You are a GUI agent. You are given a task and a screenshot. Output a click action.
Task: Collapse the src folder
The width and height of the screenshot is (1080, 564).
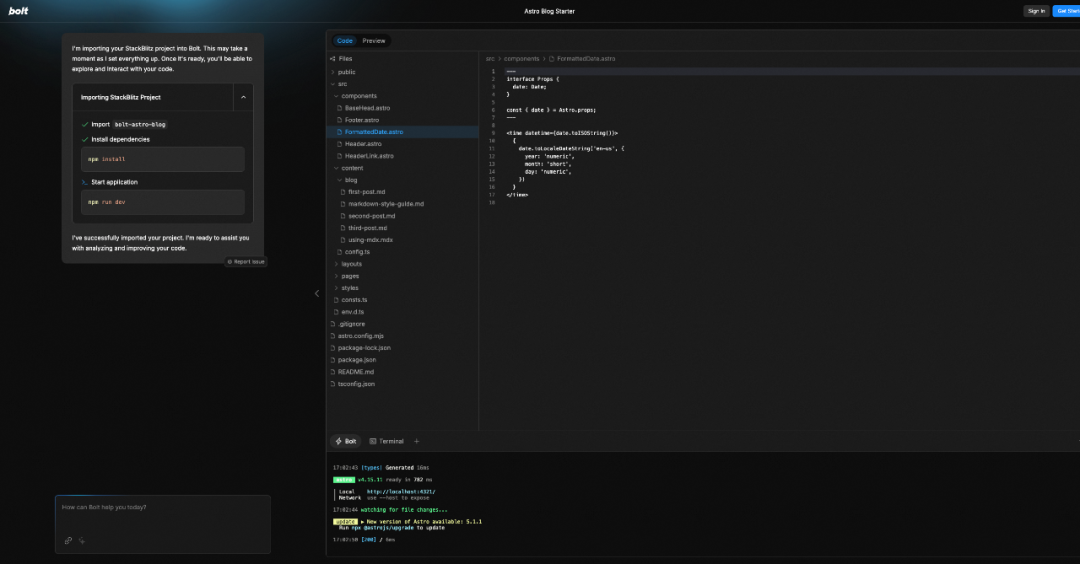(x=342, y=84)
